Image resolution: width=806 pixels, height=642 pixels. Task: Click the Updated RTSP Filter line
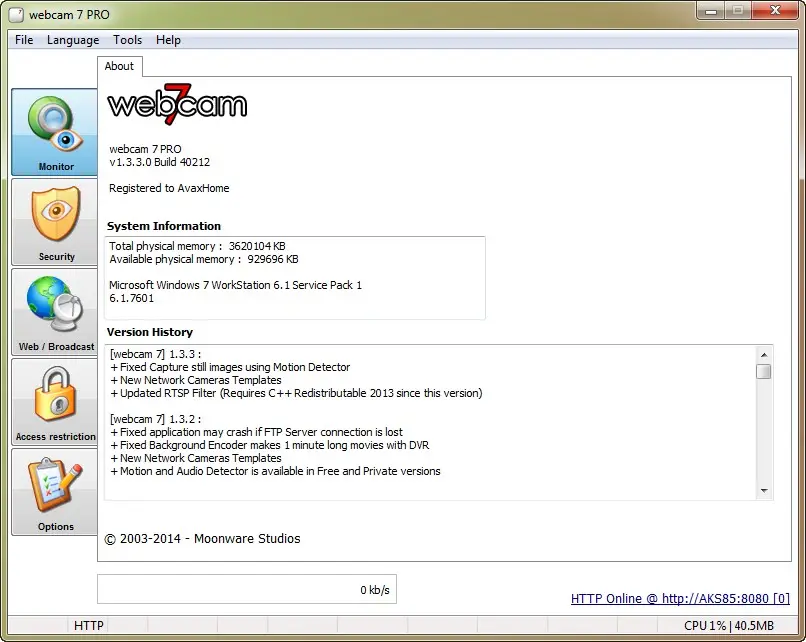coord(296,393)
